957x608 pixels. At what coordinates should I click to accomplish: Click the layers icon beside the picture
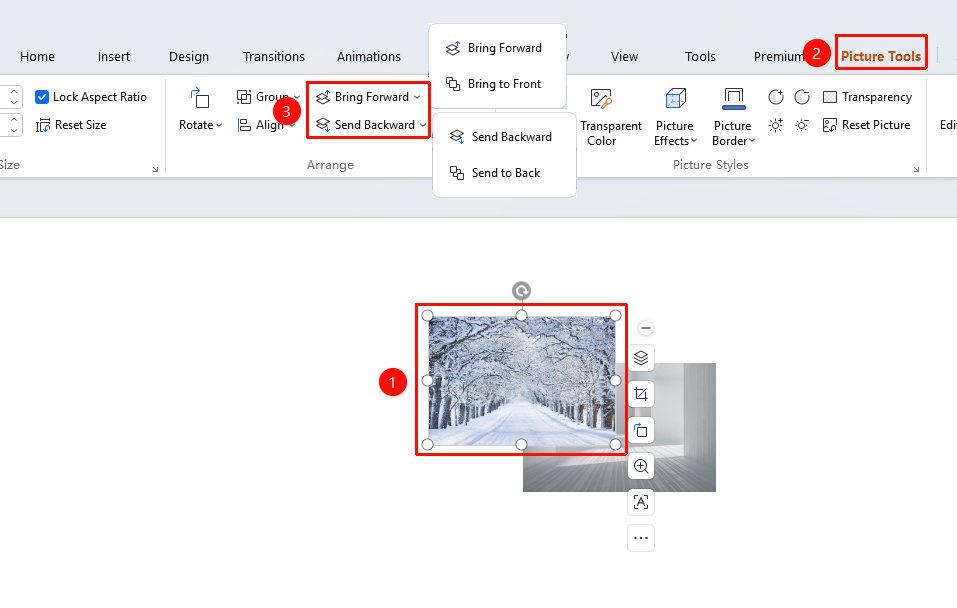(x=641, y=358)
